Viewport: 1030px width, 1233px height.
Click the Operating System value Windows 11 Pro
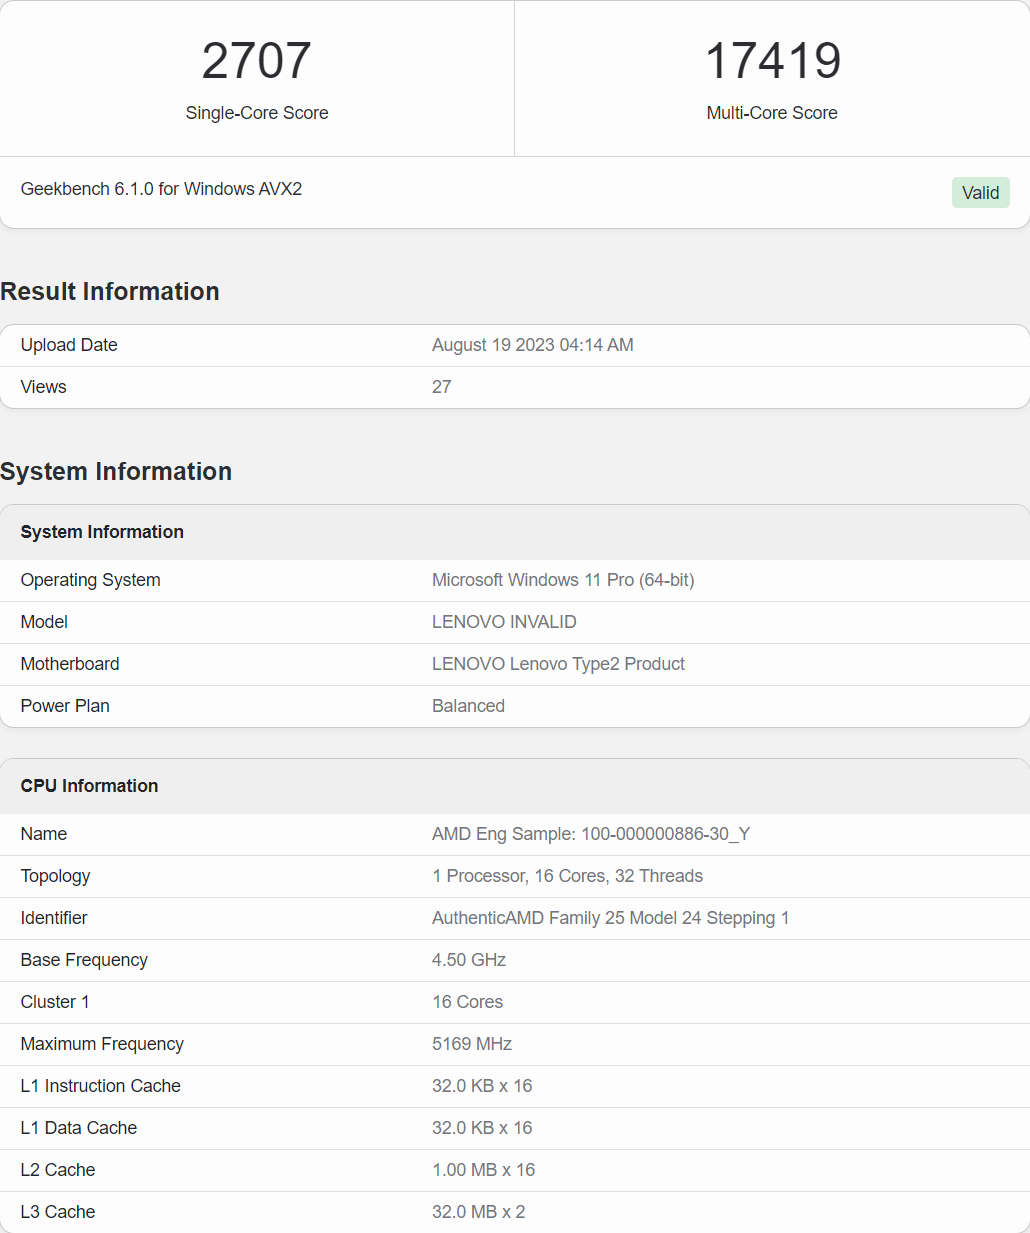[562, 580]
